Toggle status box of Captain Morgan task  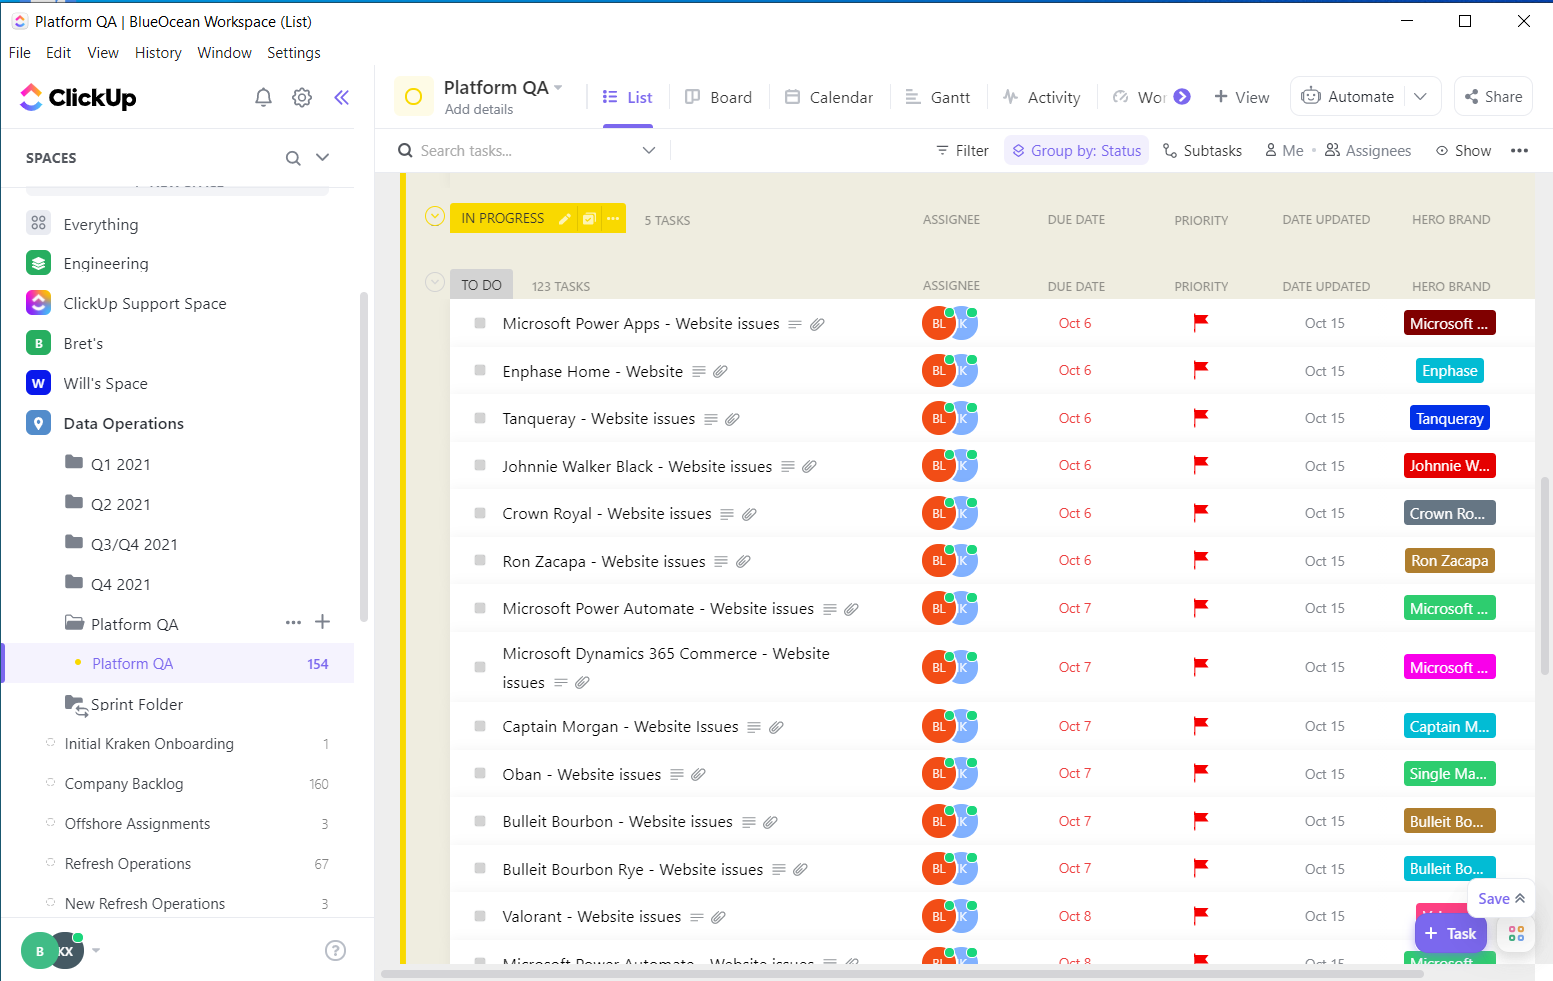[x=480, y=726]
